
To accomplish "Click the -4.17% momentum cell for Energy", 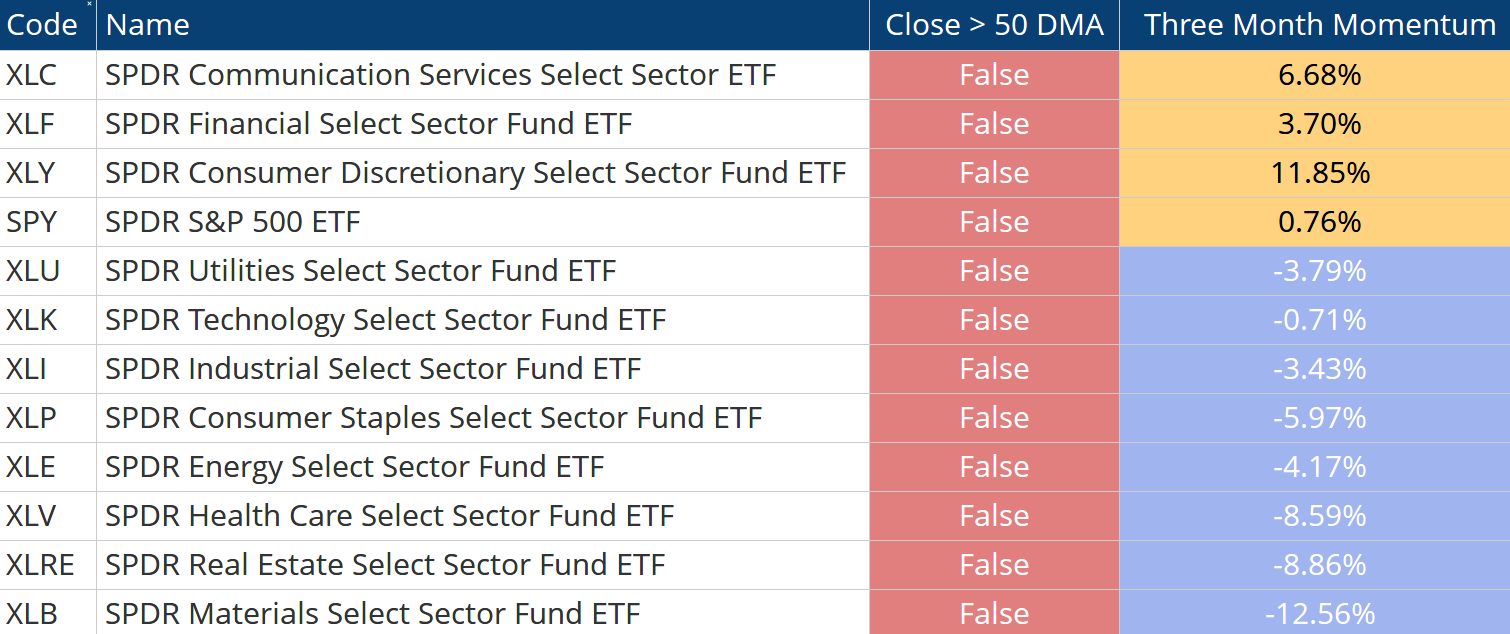I will (1319, 467).
